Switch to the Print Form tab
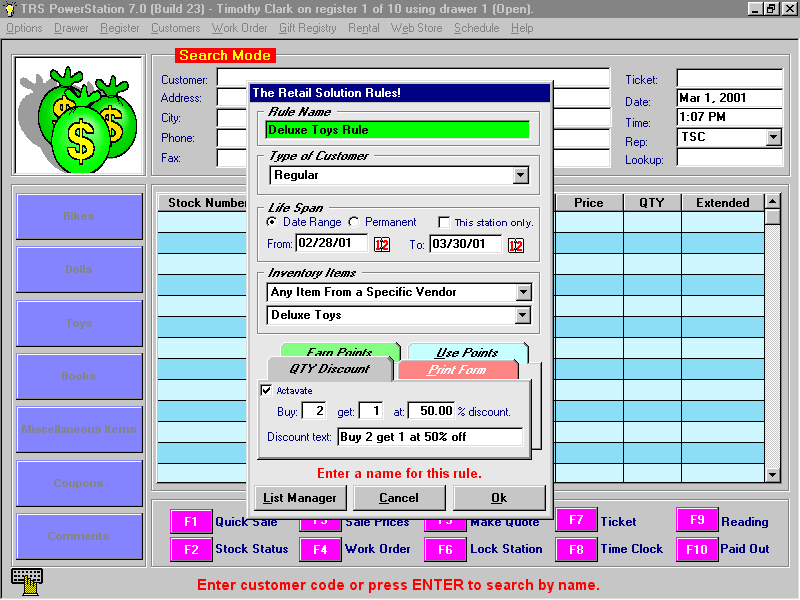Screen dimensions: 800x600 (x=457, y=370)
